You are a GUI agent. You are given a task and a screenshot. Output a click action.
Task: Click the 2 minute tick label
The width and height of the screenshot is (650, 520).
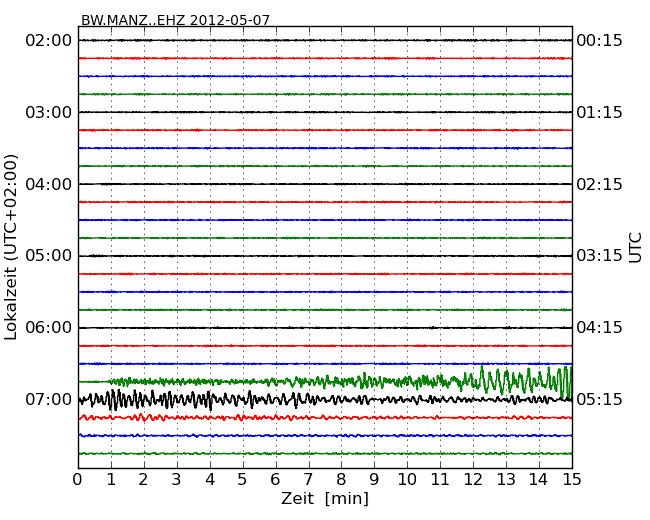(143, 480)
